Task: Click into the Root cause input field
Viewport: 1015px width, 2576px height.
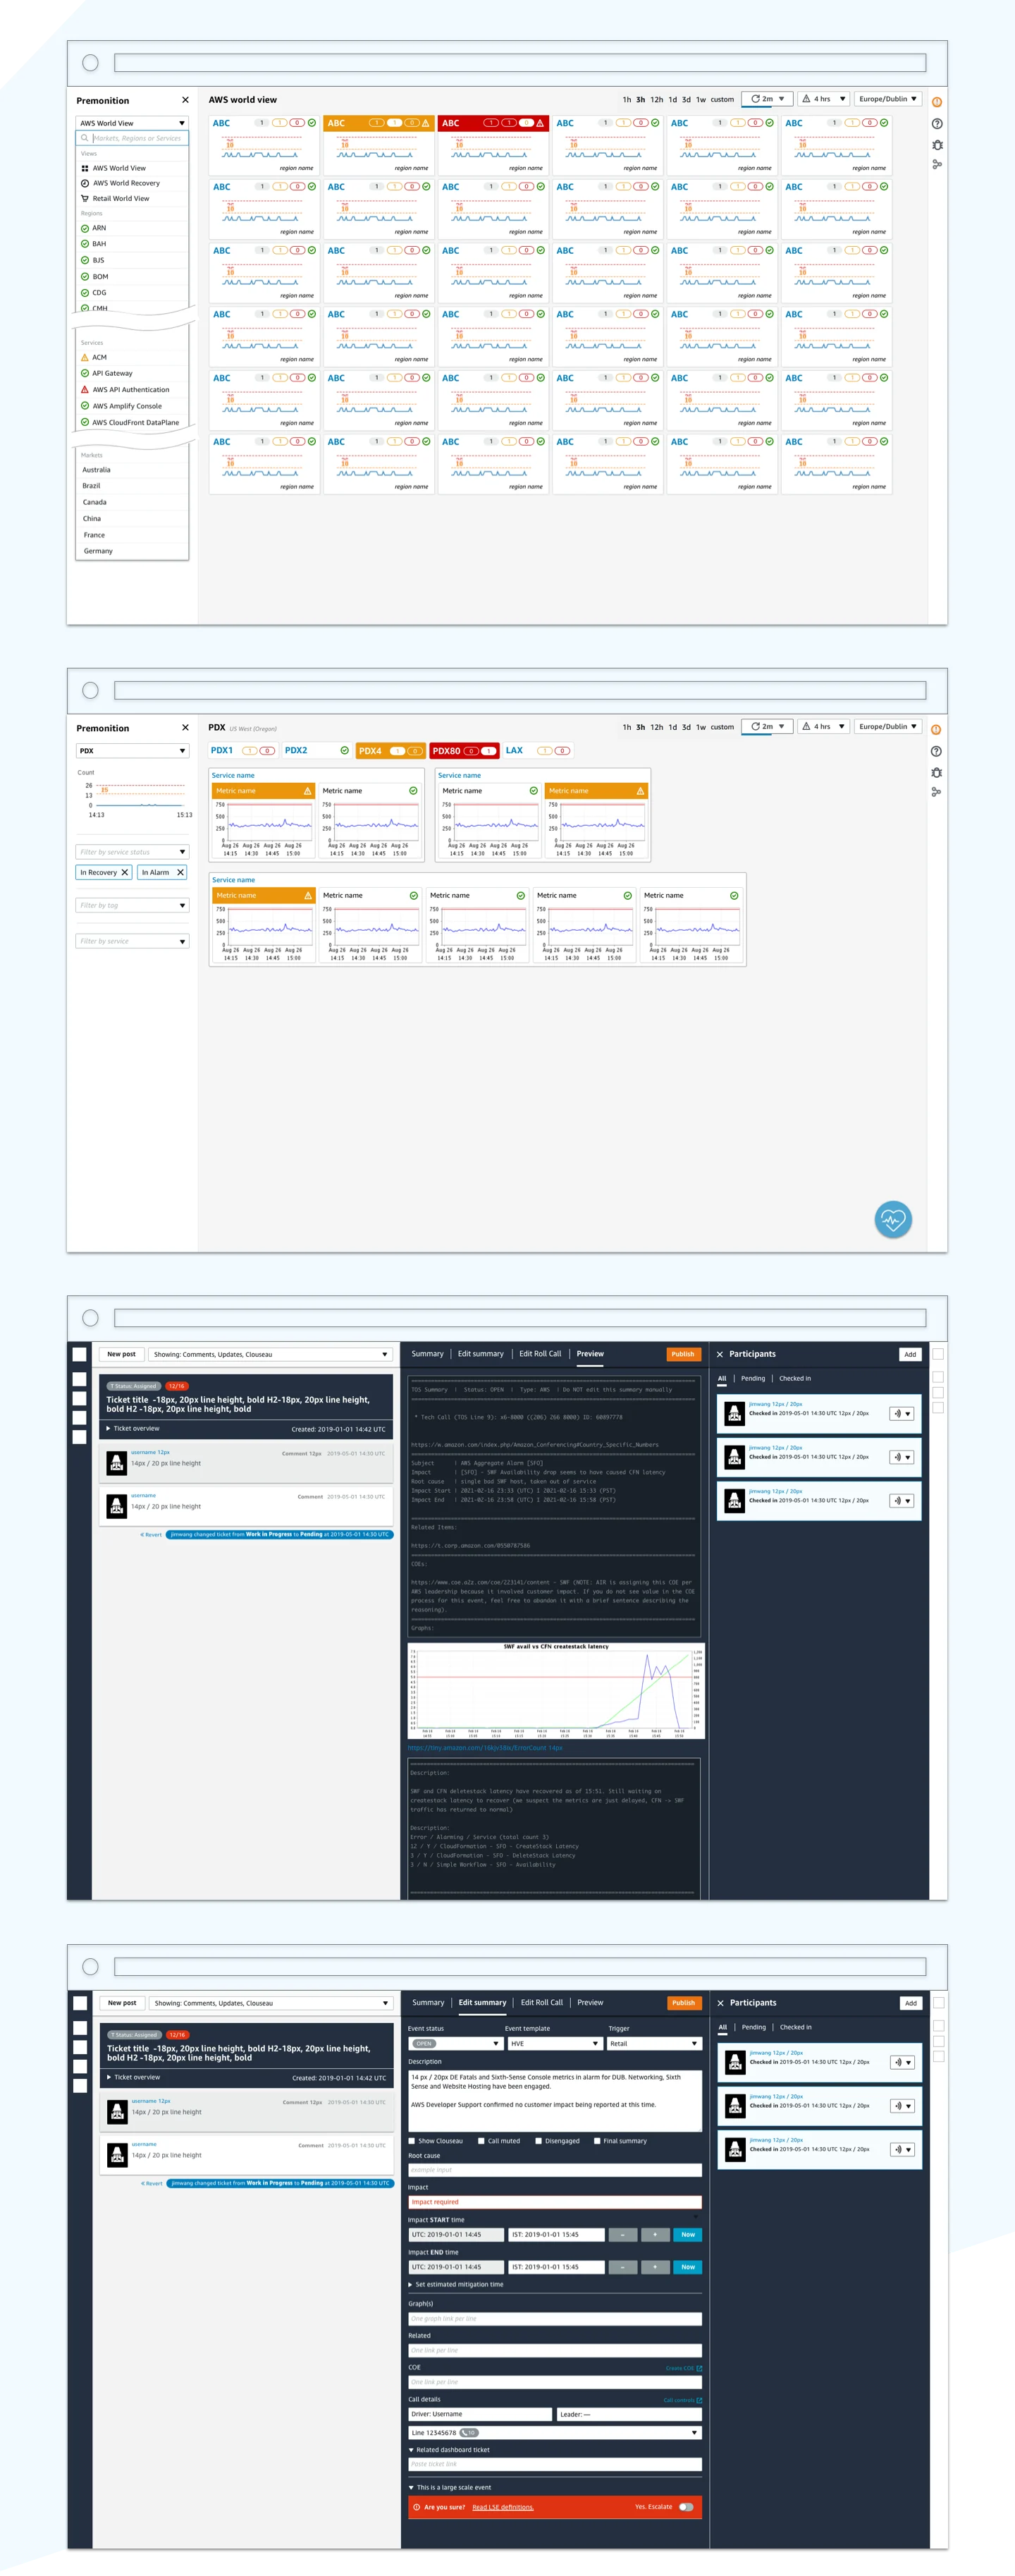Action: tap(555, 2170)
